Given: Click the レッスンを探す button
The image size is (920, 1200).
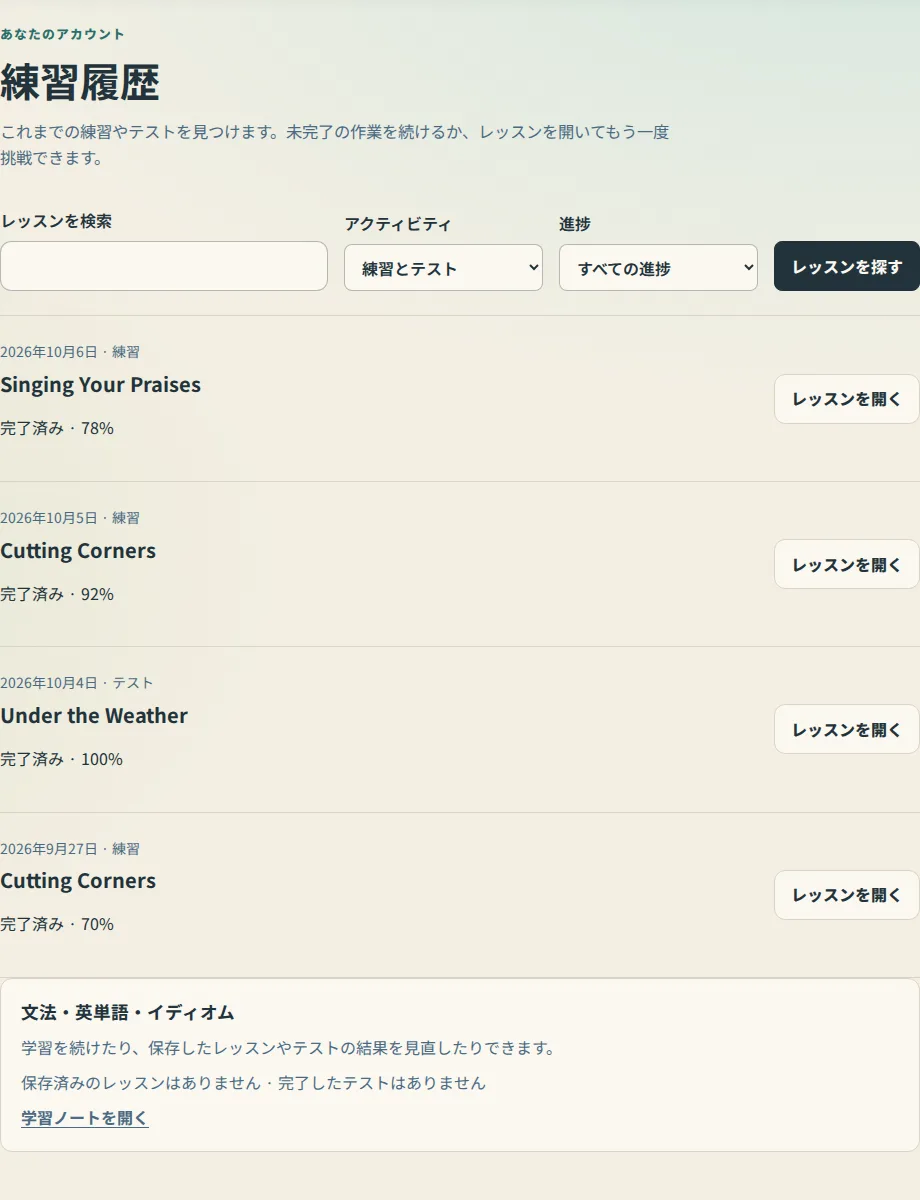Looking at the screenshot, I should (x=847, y=266).
